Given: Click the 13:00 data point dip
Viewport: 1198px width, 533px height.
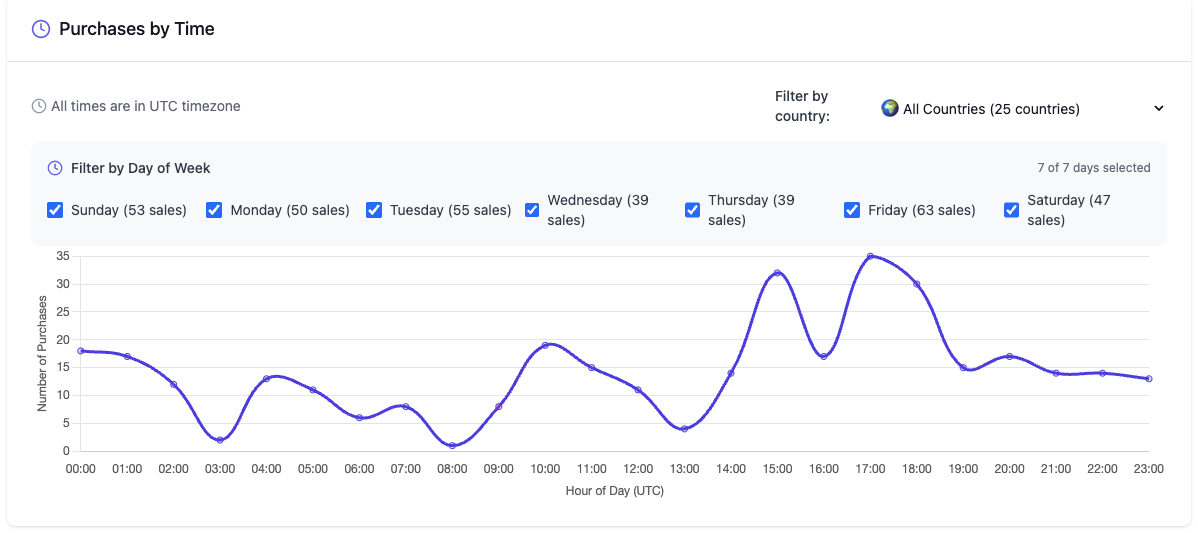Looking at the screenshot, I should [684, 429].
